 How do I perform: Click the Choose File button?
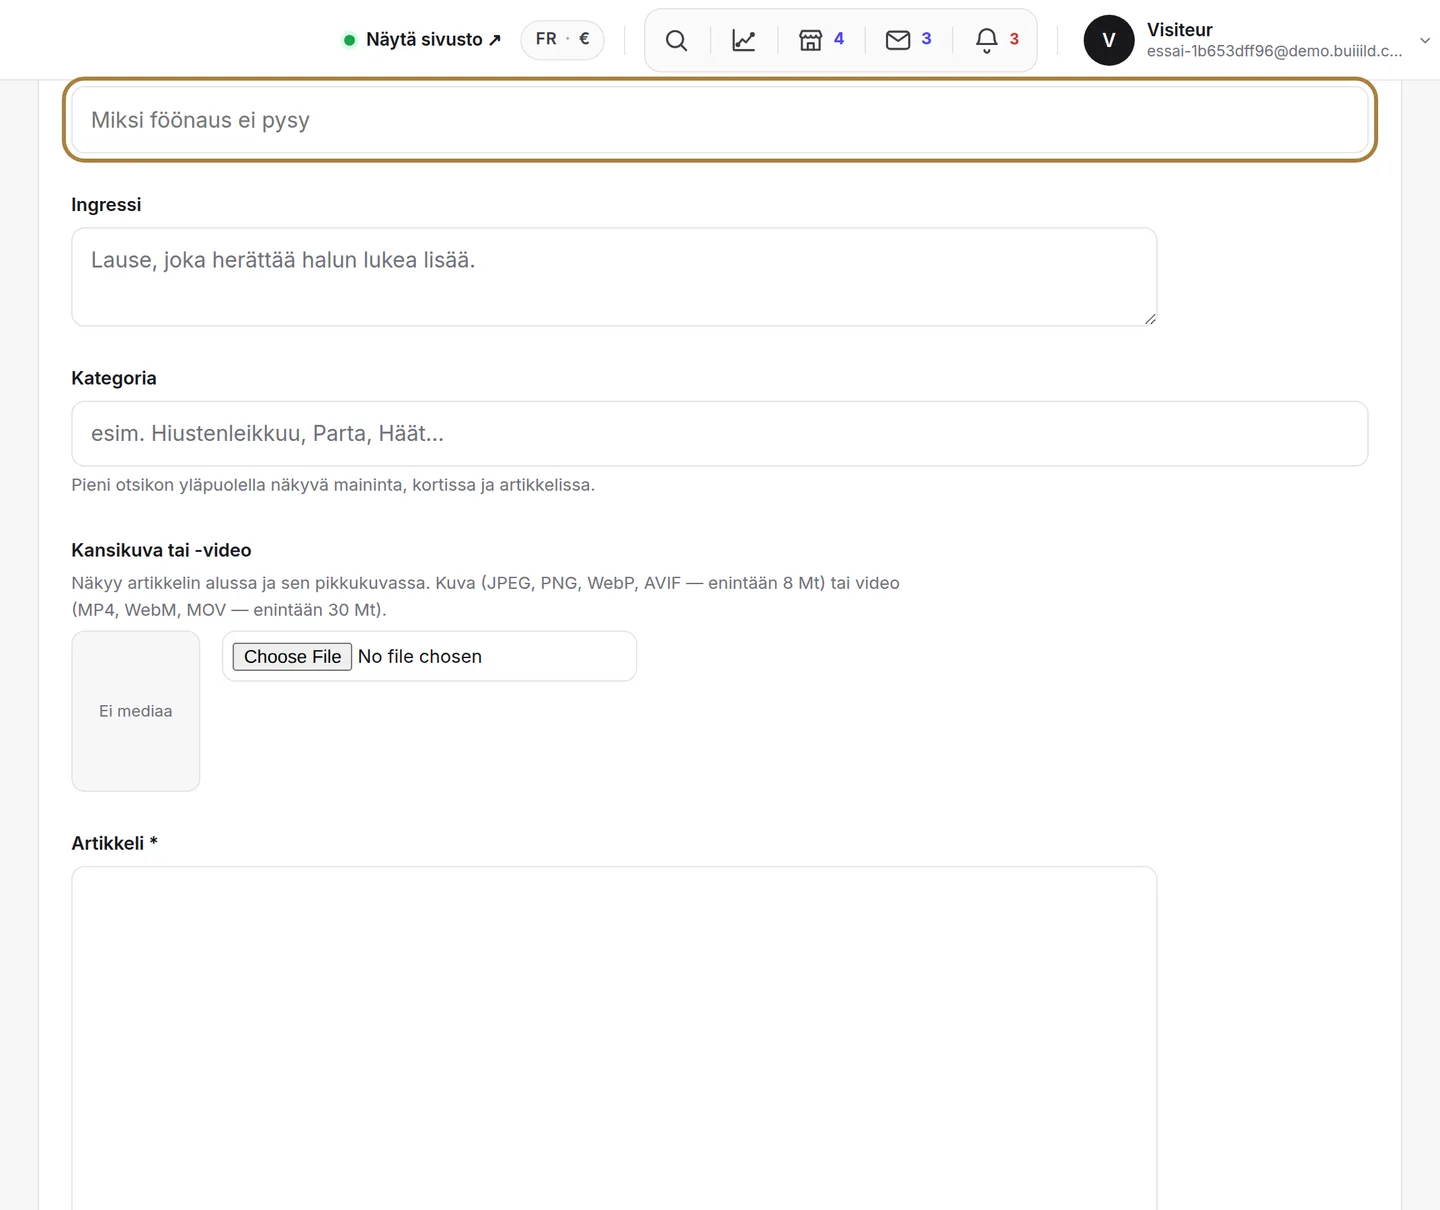(292, 656)
